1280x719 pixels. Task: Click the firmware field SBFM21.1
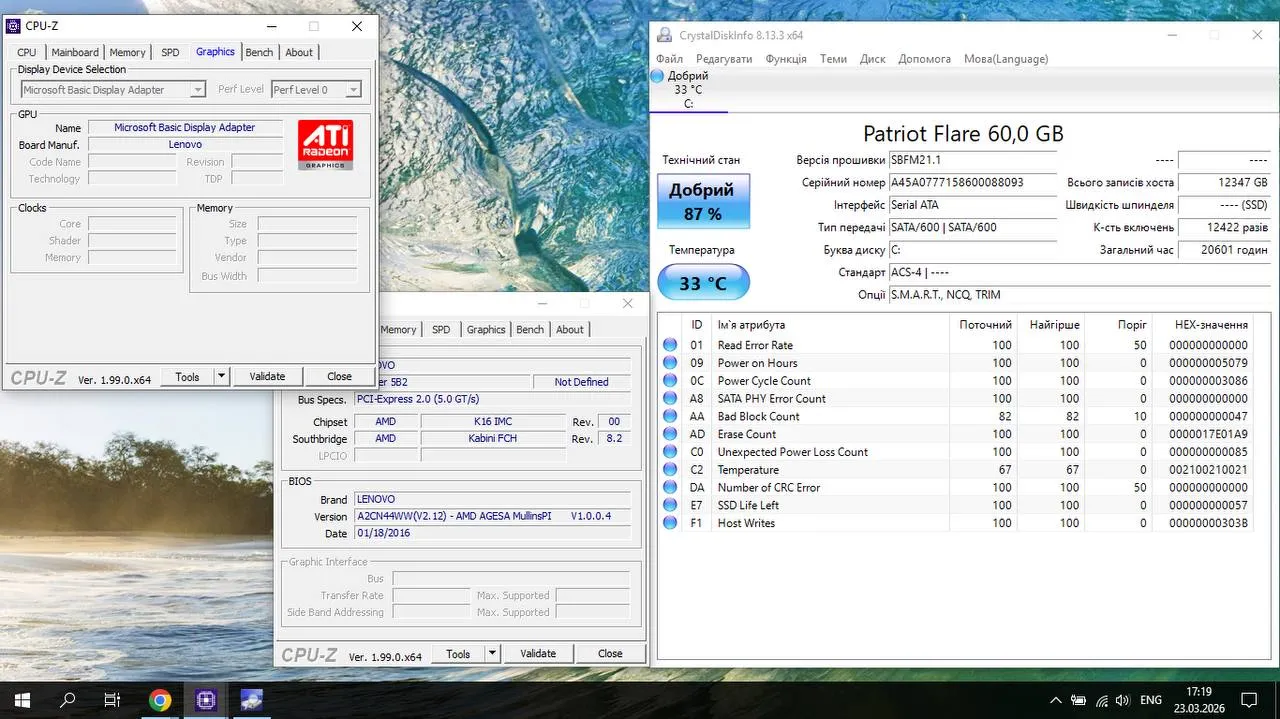(973, 160)
